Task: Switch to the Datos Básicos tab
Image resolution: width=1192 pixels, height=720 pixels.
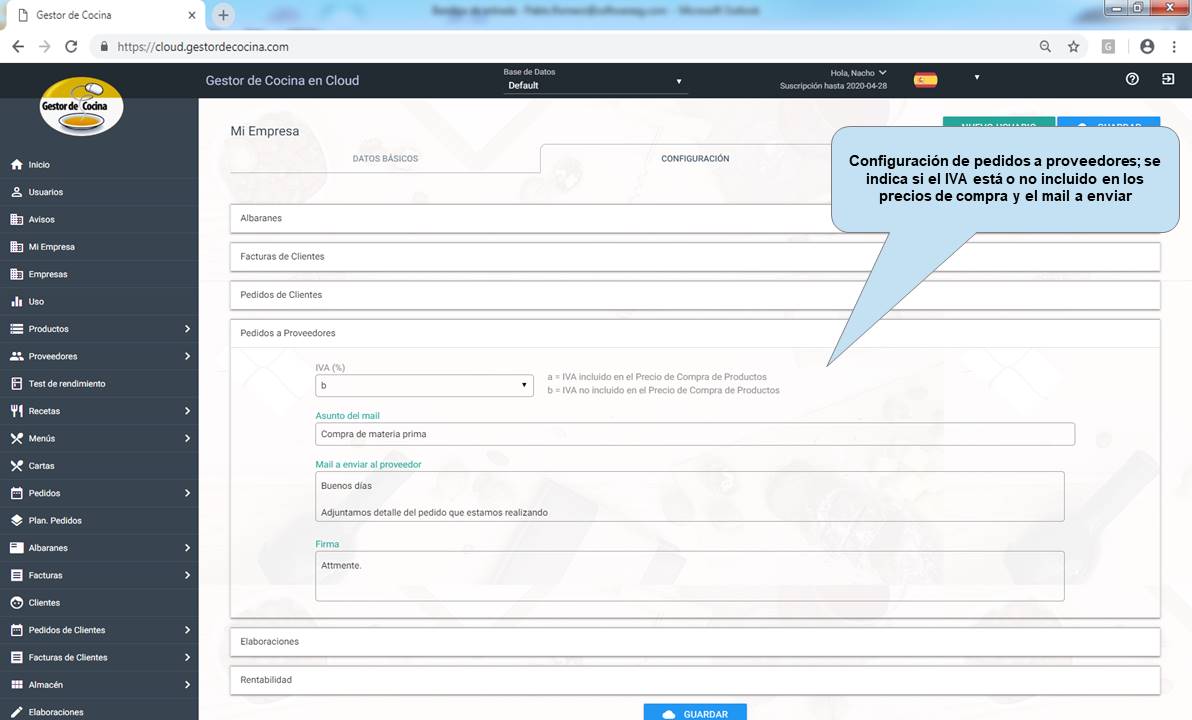Action: (385, 159)
